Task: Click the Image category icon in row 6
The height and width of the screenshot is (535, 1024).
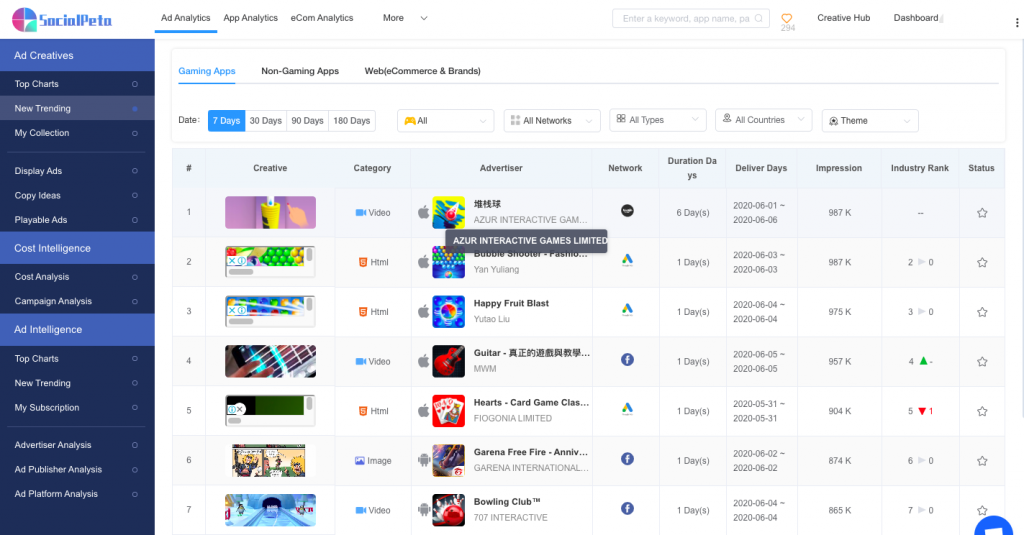Action: [359, 461]
